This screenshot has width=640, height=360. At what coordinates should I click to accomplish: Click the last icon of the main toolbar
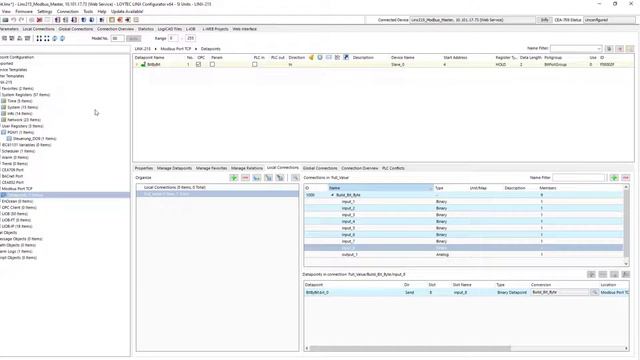(136, 20)
